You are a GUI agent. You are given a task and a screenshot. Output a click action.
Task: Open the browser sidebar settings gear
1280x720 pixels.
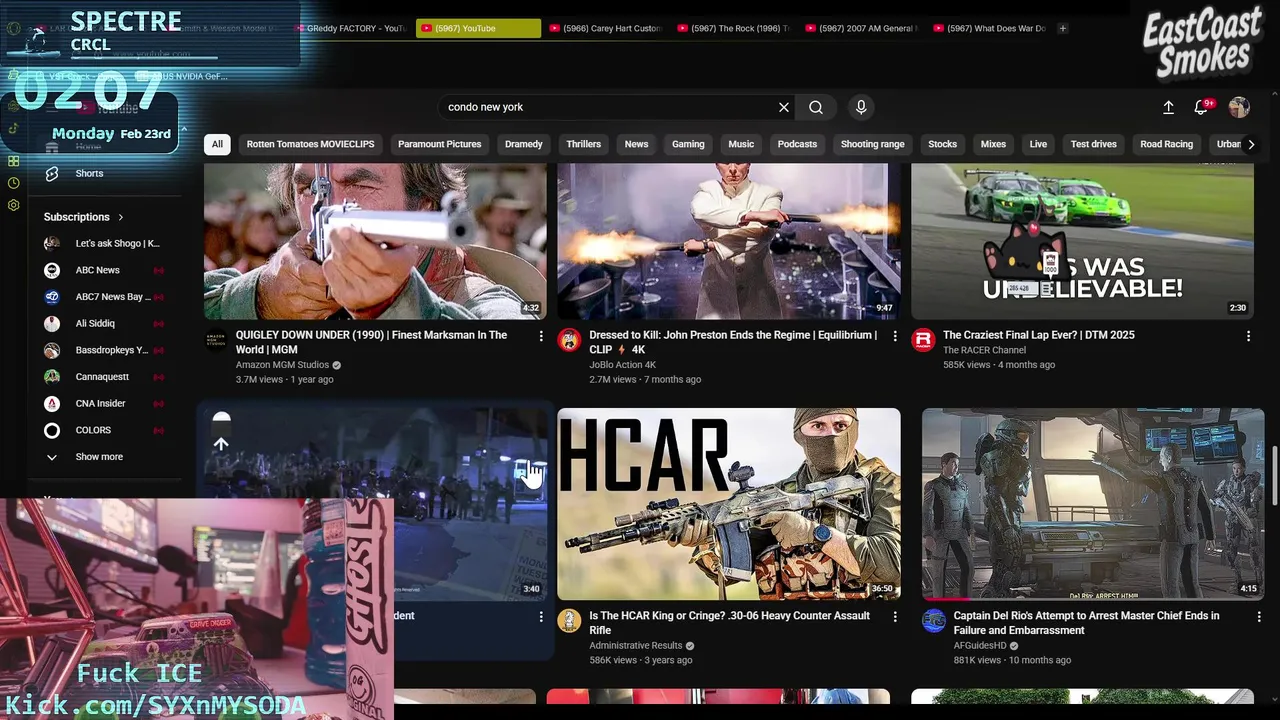click(13, 205)
